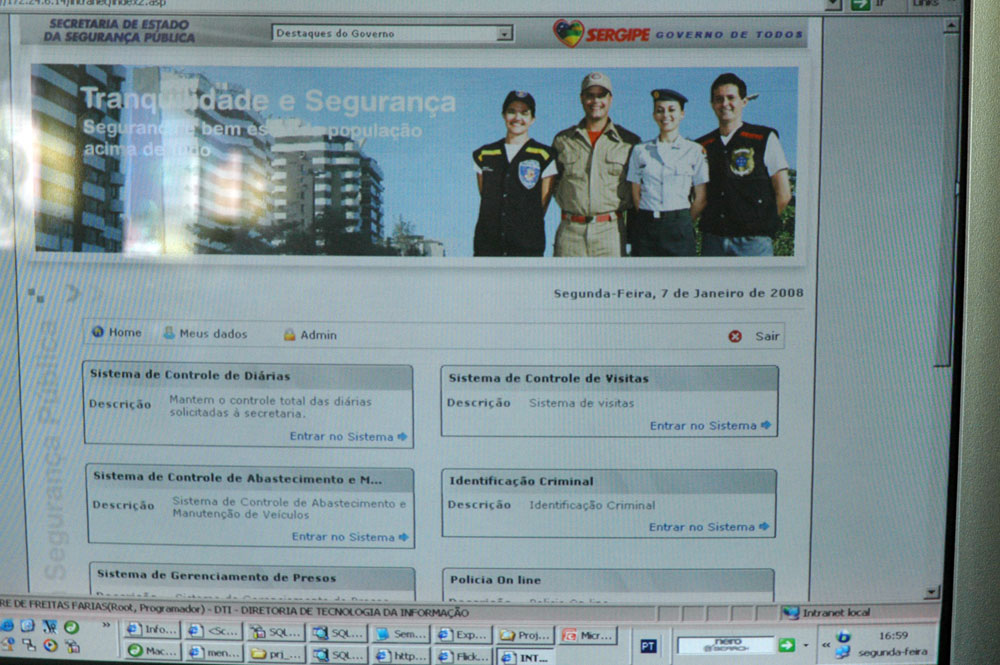Switch to the 'Micr...' taskbar window

588,635
